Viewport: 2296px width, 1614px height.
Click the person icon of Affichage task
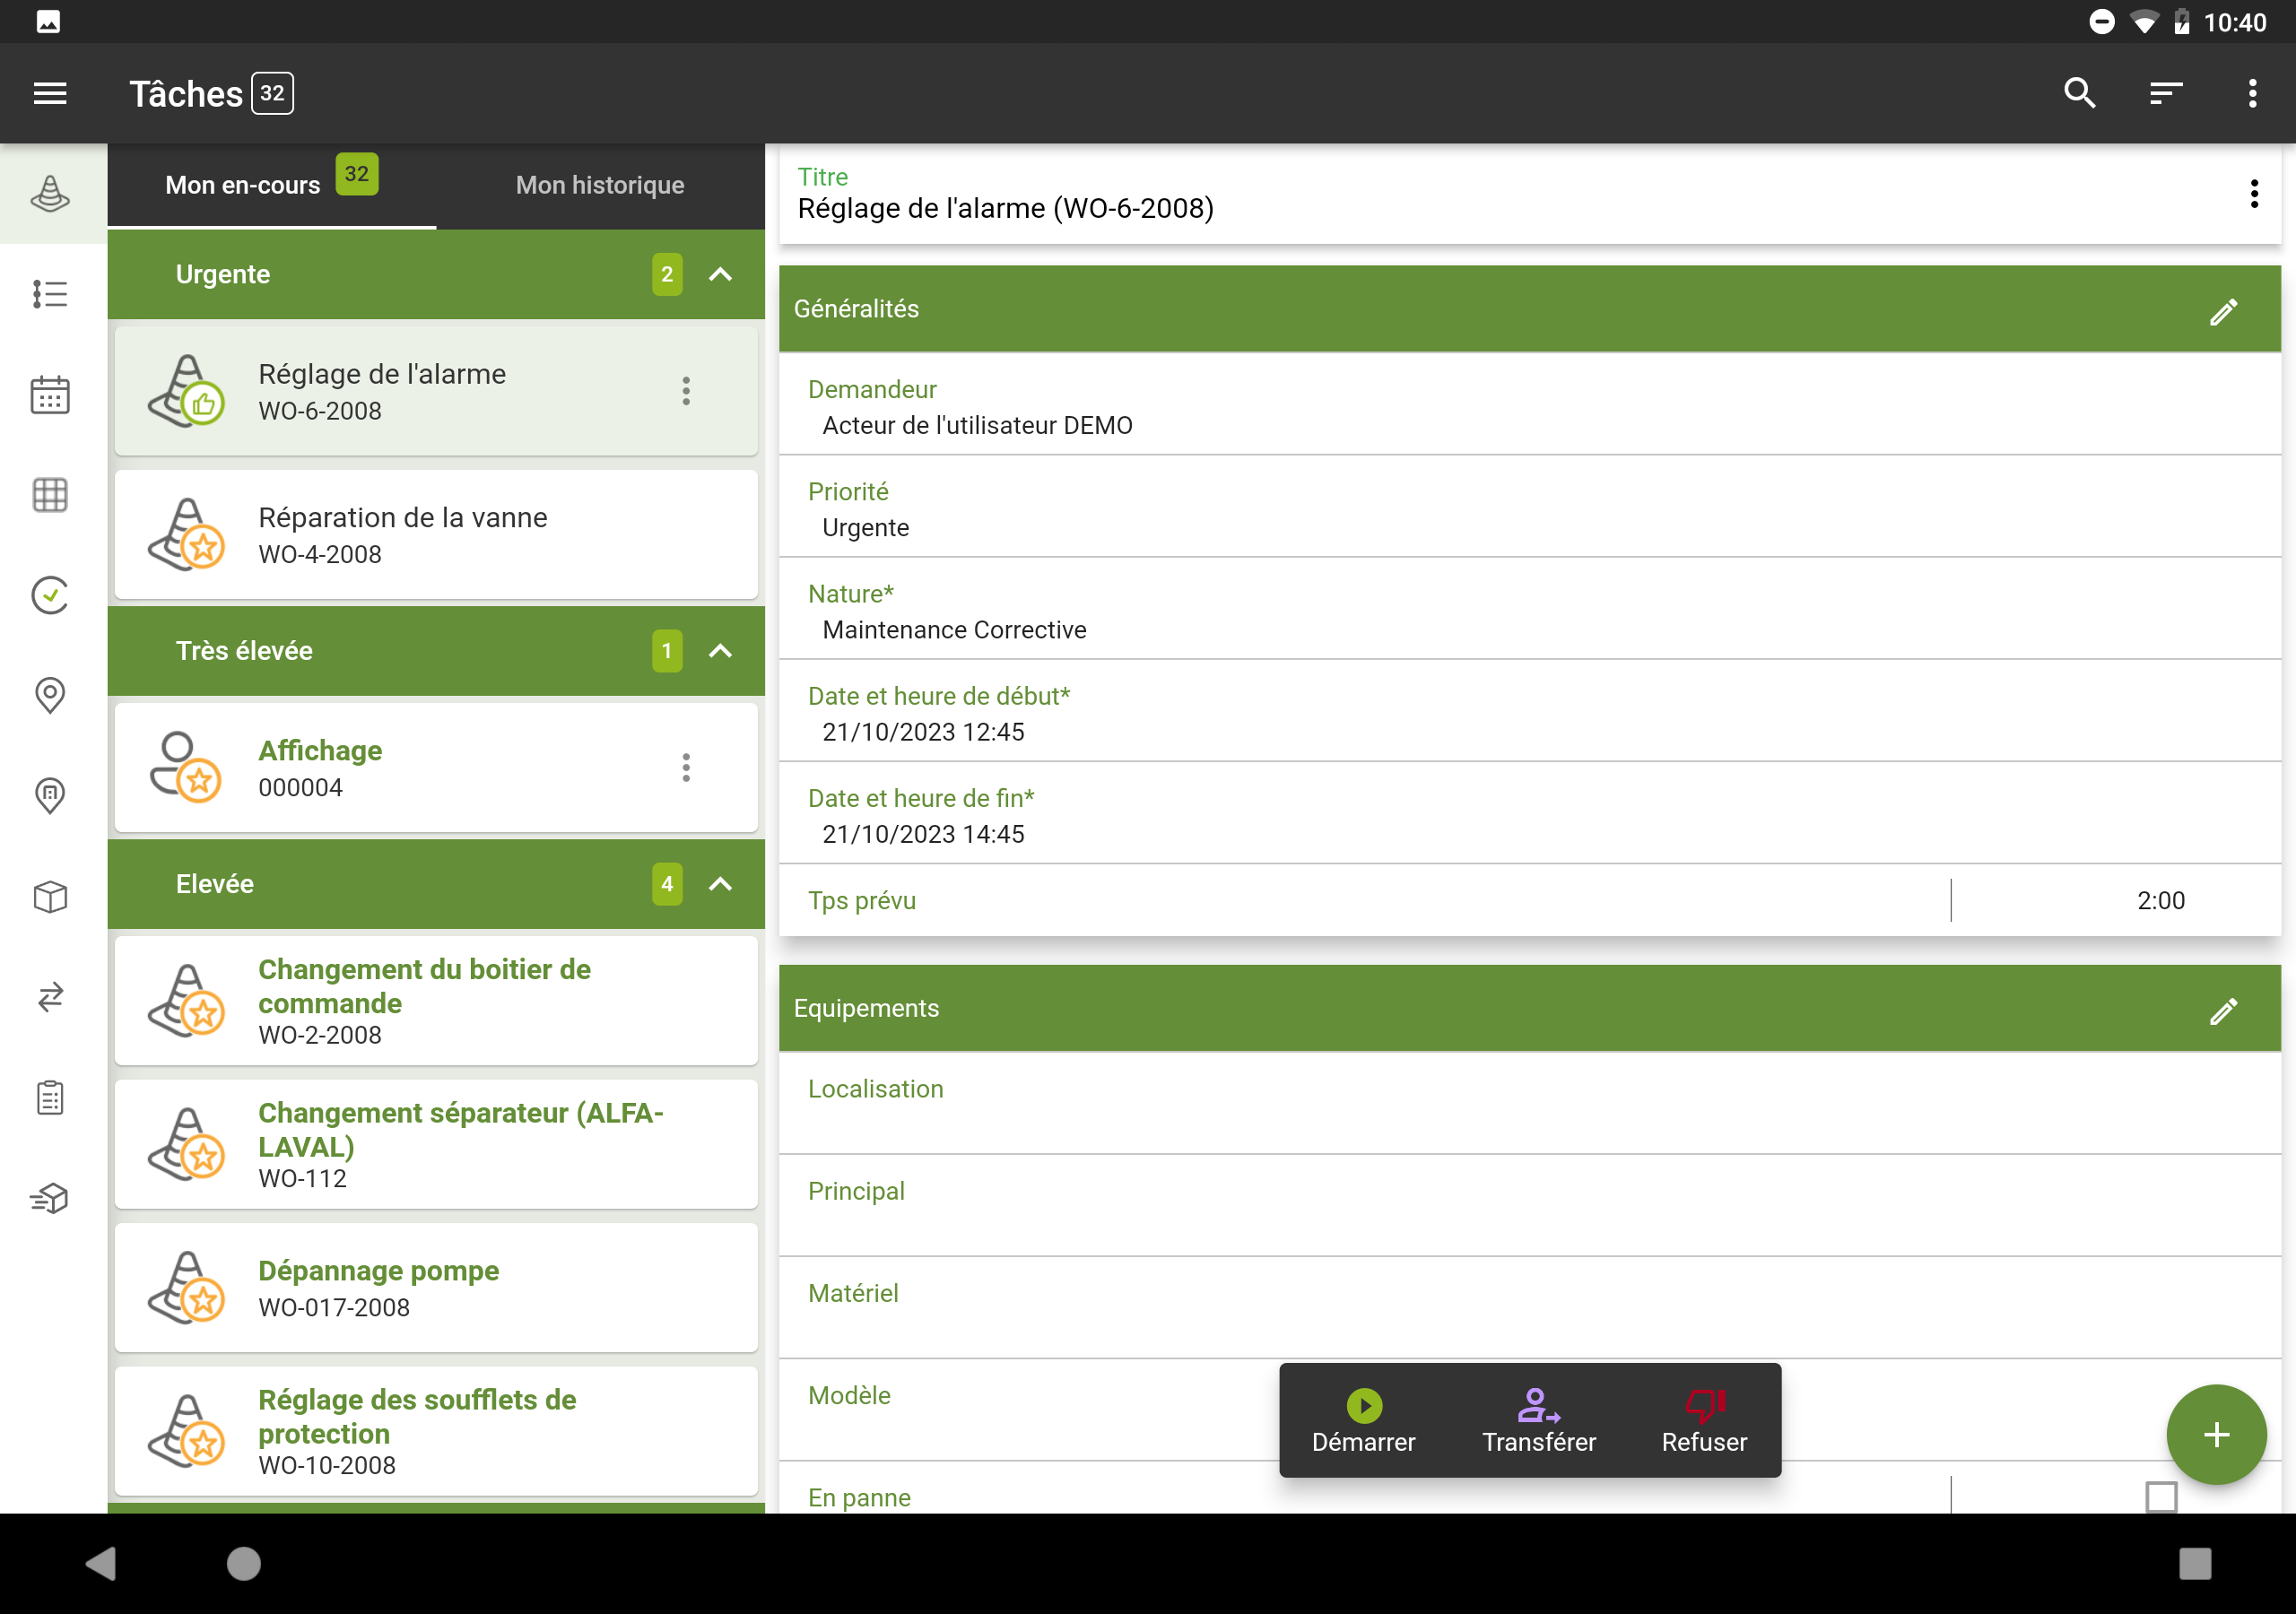click(x=186, y=768)
